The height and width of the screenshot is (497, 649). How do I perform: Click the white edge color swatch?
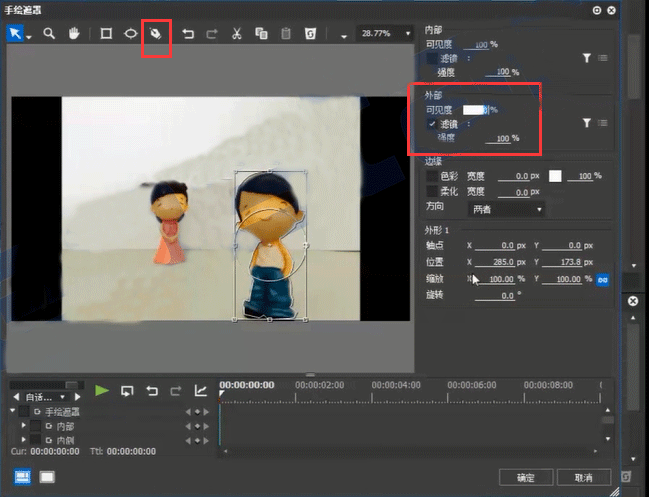(555, 176)
